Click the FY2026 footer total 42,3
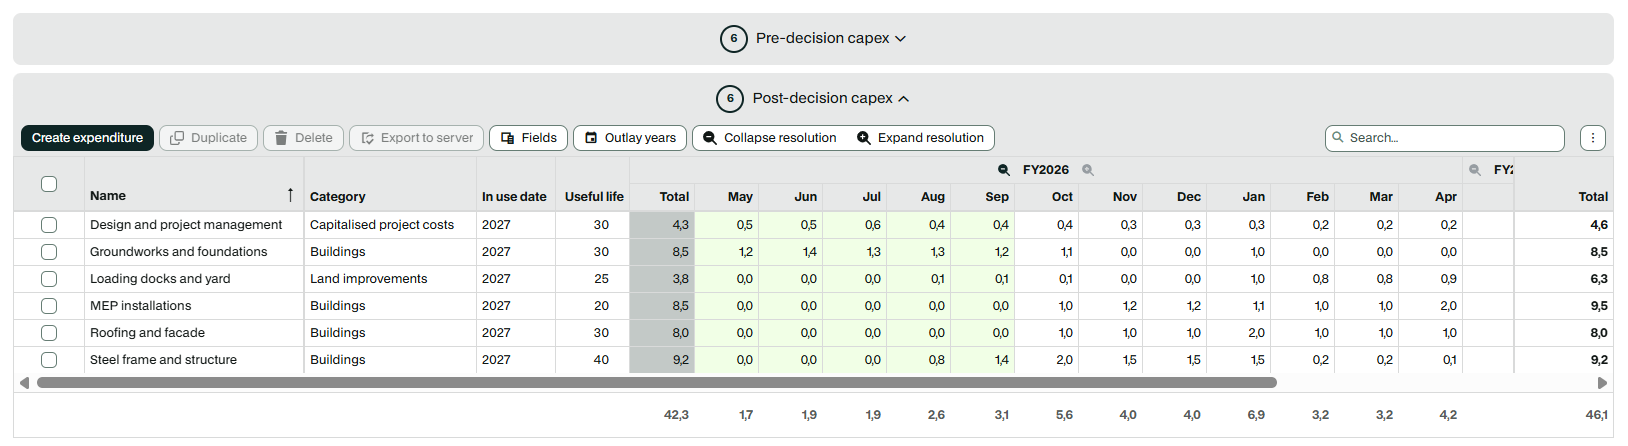Viewport: 1628px width, 446px height. [x=676, y=415]
